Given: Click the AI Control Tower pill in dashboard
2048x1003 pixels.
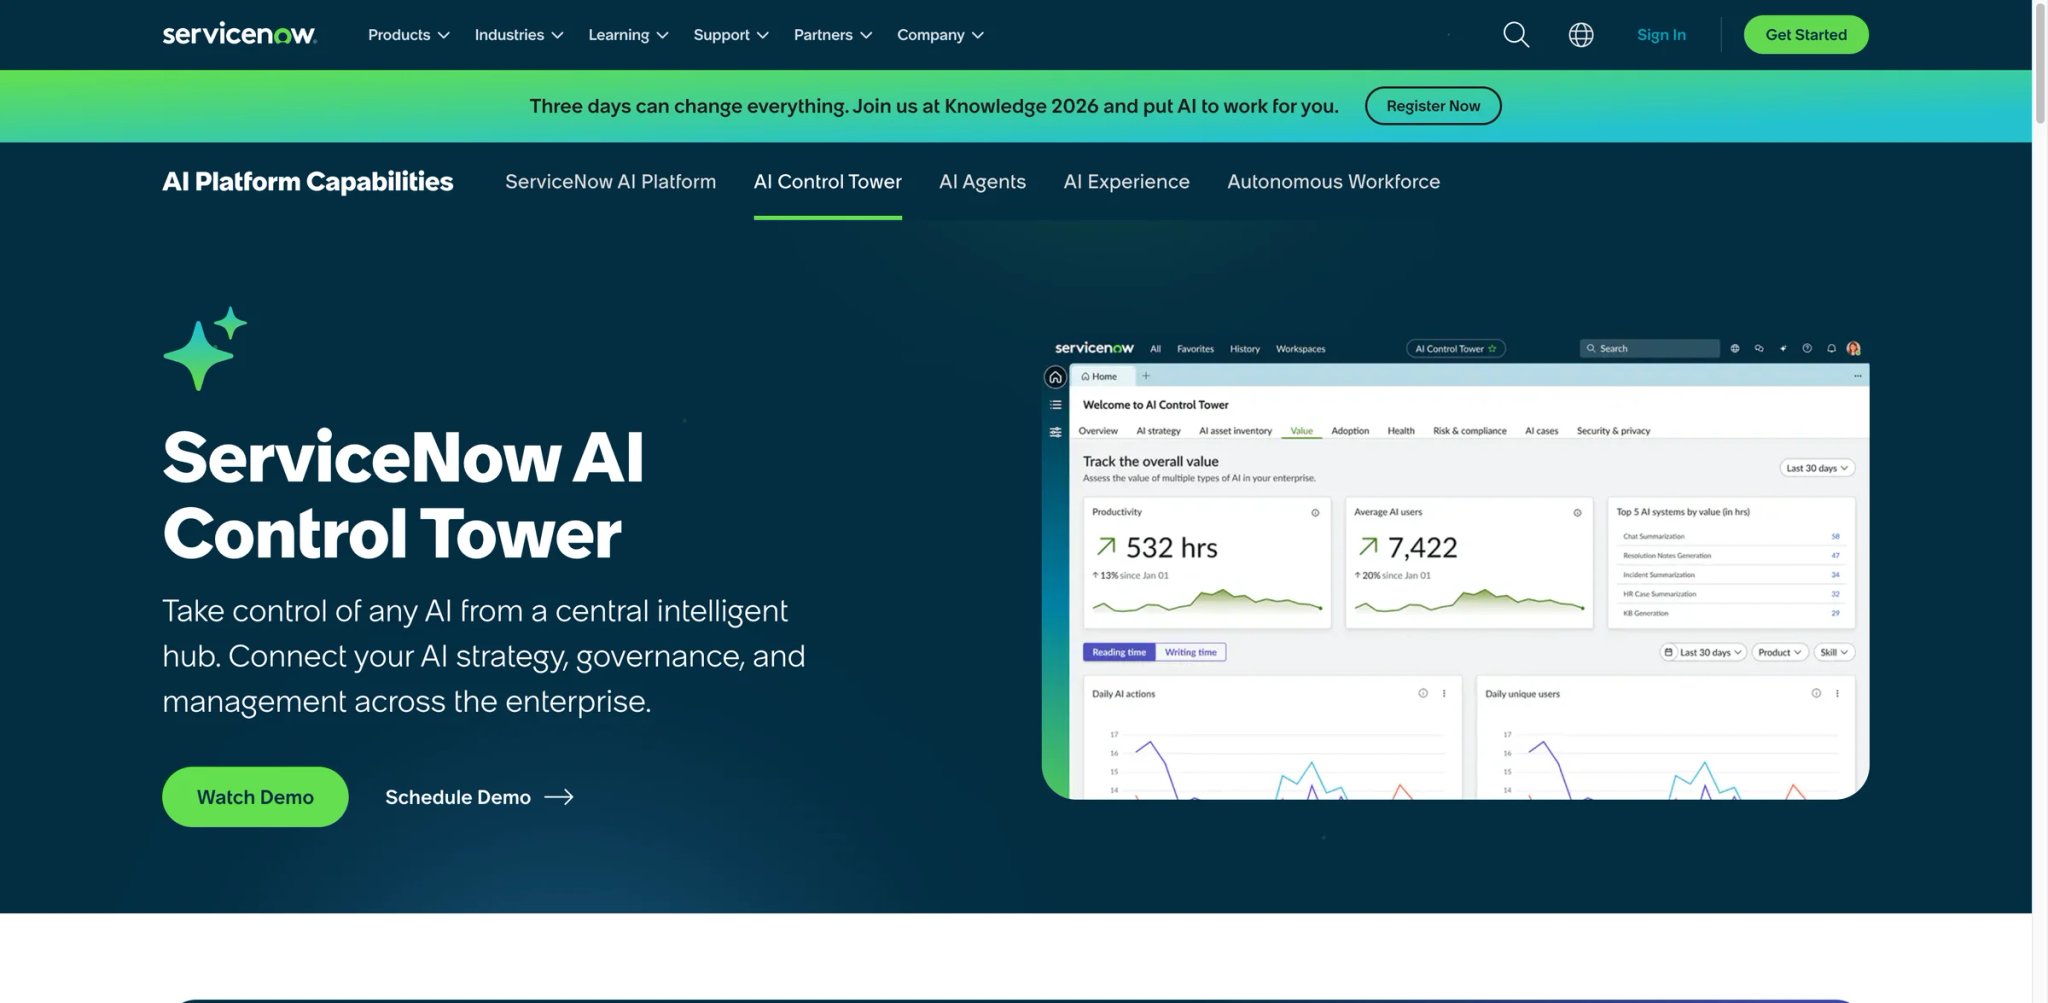Looking at the screenshot, I should point(1455,349).
